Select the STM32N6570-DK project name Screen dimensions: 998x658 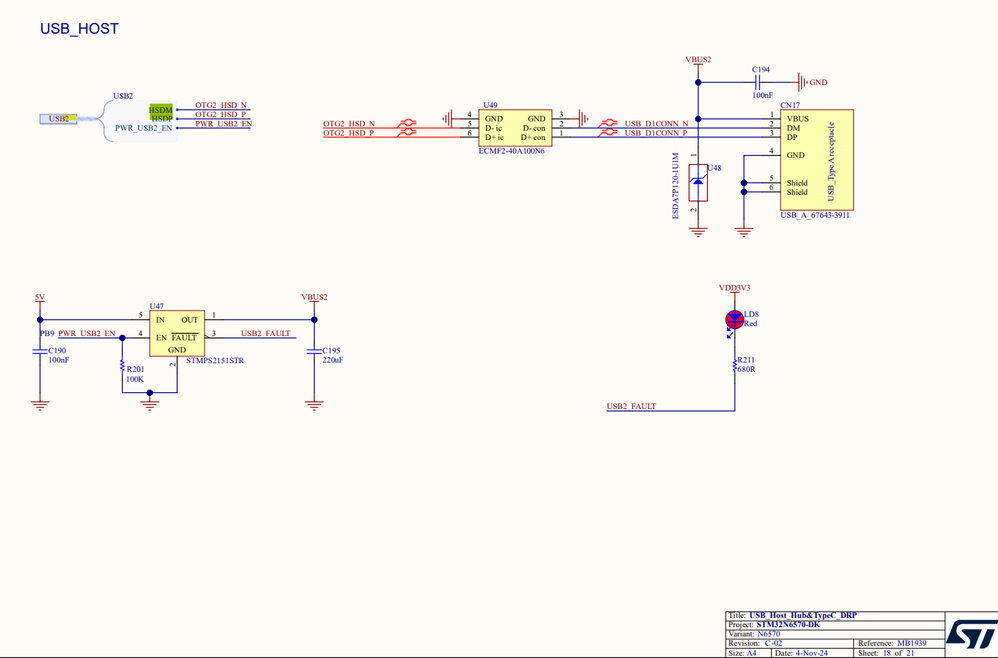coord(788,625)
